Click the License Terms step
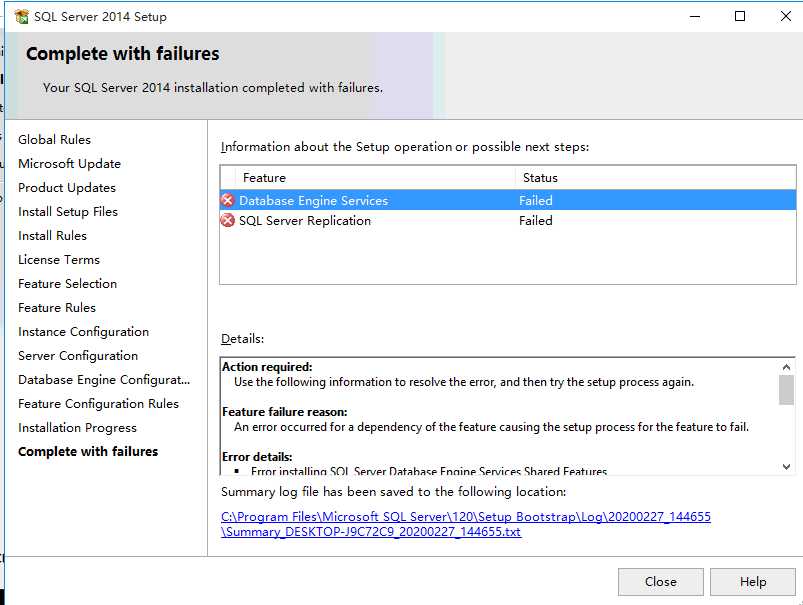This screenshot has width=803, height=605. coord(59,260)
